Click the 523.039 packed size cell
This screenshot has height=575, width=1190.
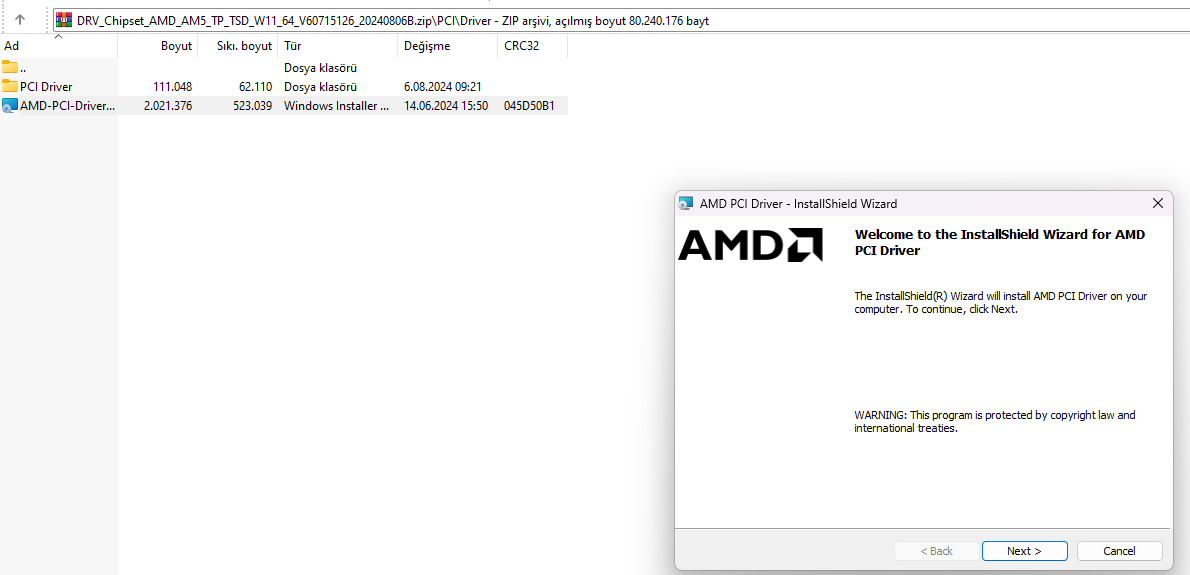[253, 105]
